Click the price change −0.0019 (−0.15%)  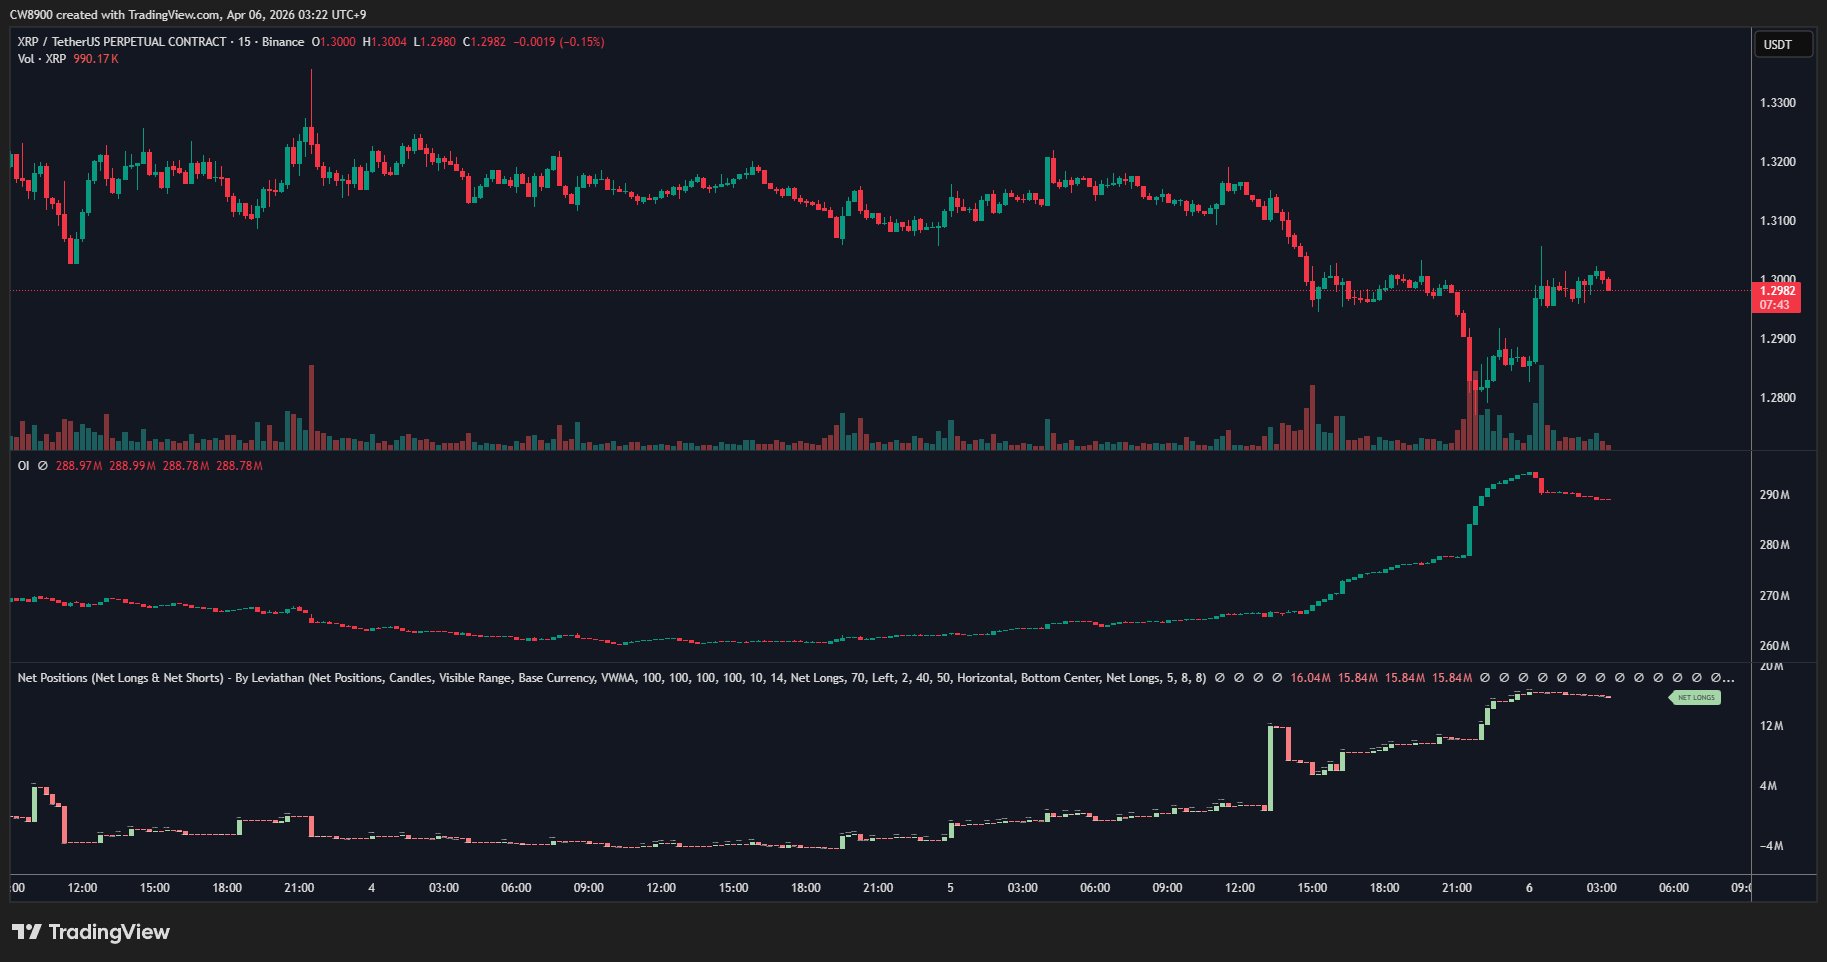559,42
